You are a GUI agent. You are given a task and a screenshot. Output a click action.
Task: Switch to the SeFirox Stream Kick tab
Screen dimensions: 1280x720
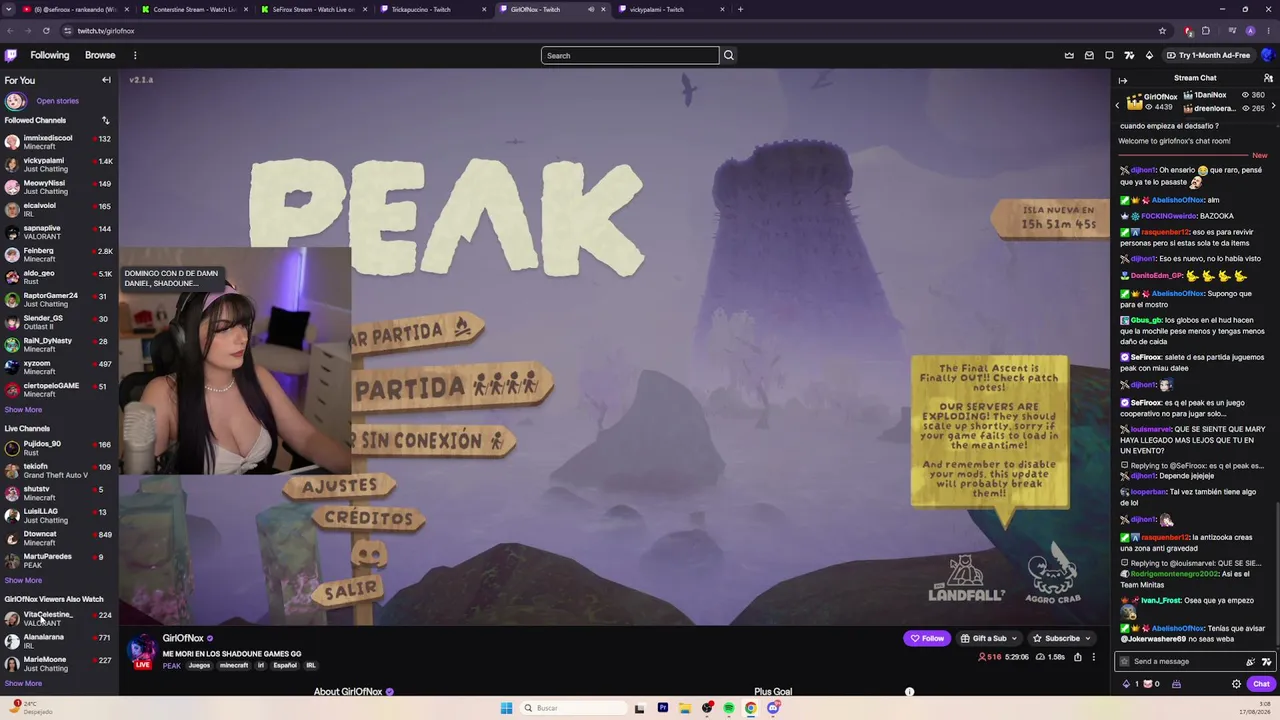click(x=312, y=10)
